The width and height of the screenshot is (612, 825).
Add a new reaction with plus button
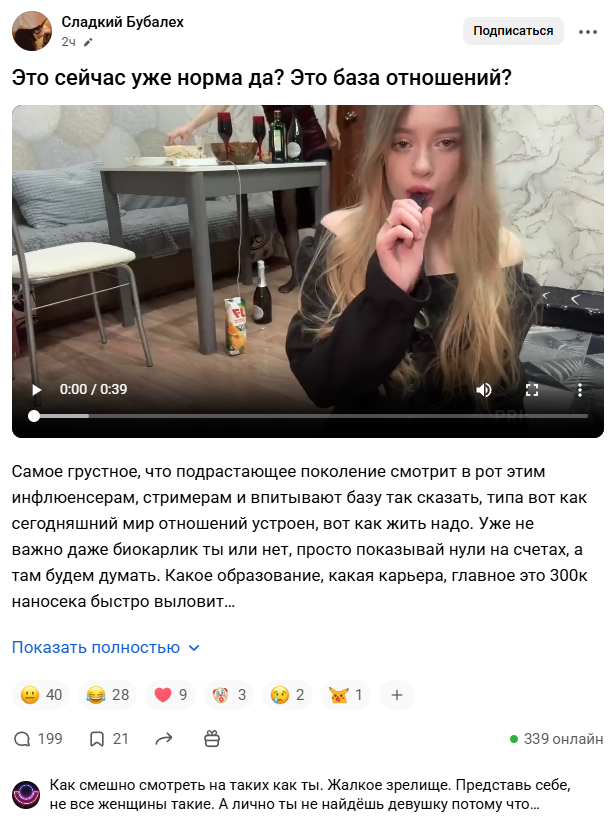[x=397, y=695]
